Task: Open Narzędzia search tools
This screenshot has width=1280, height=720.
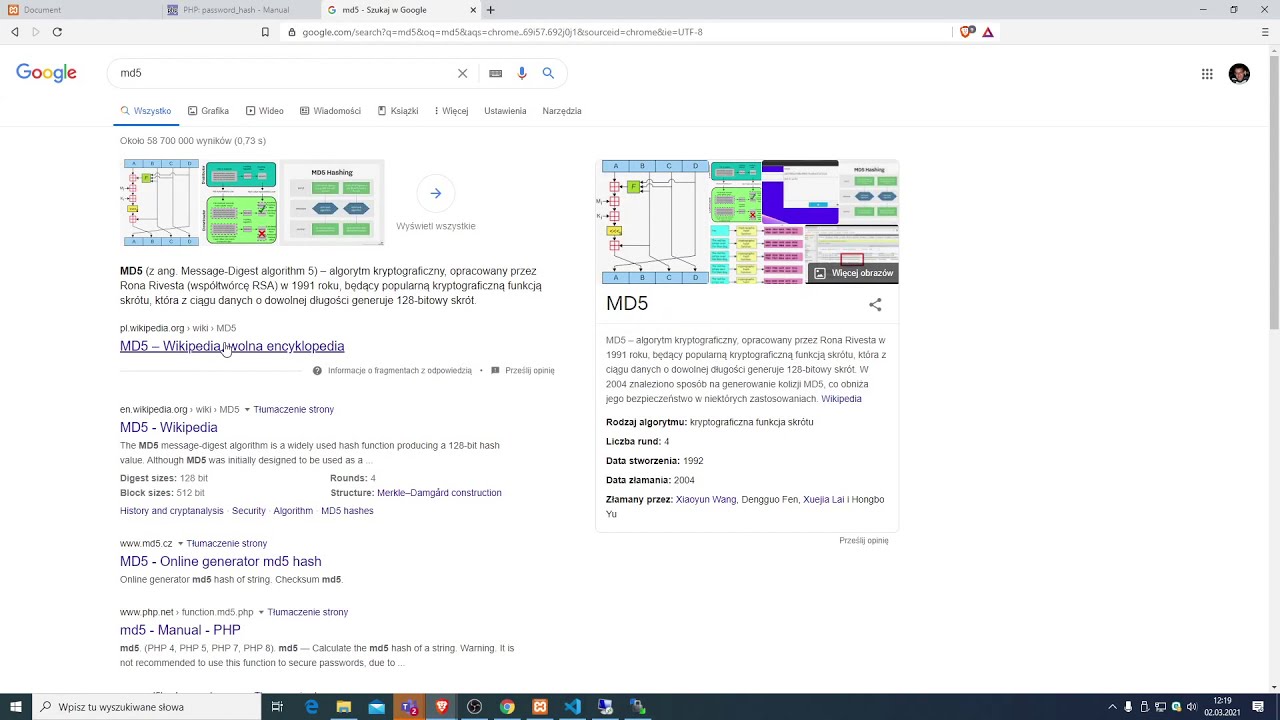Action: pyautogui.click(x=562, y=111)
